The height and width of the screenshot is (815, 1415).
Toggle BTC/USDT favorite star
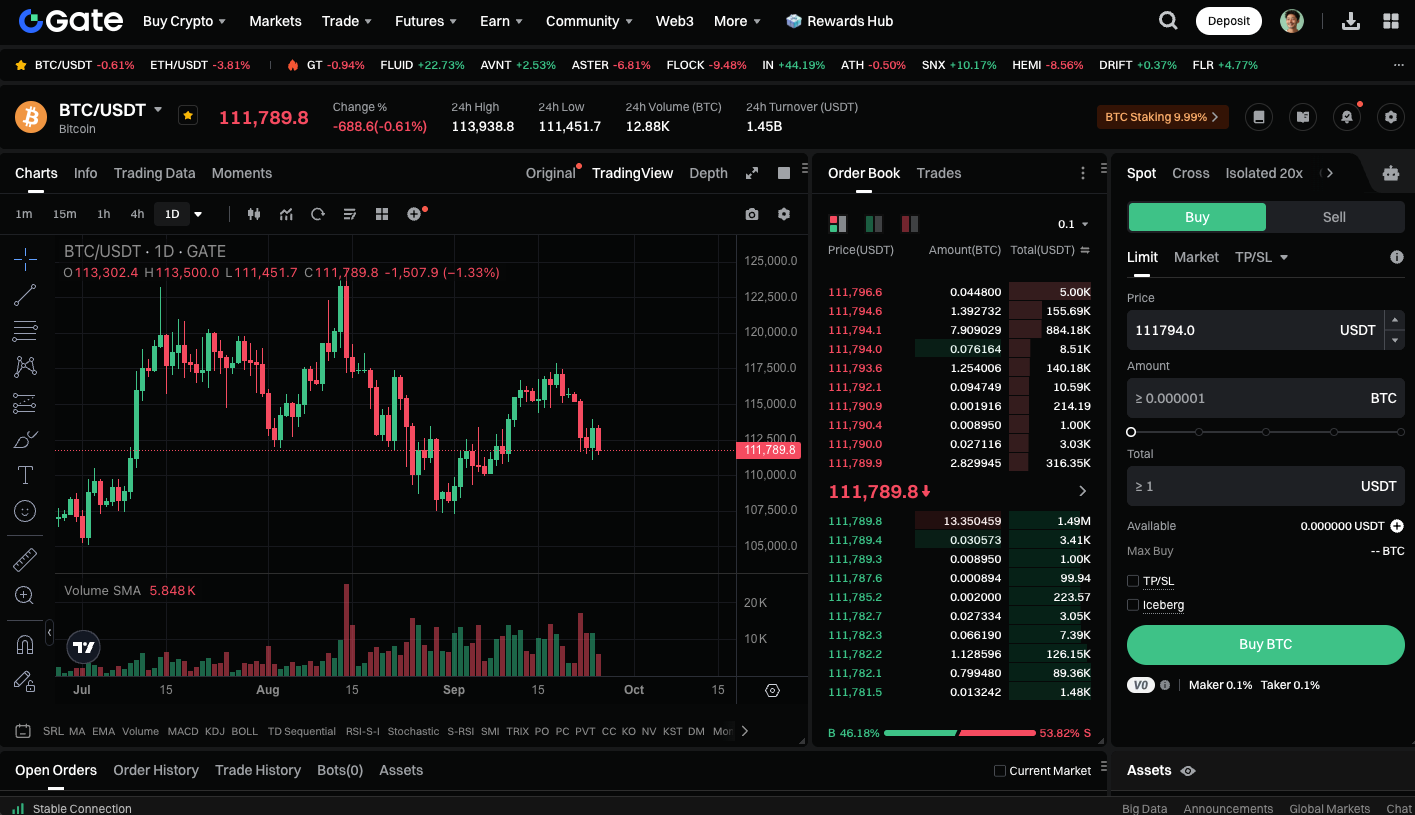click(188, 115)
